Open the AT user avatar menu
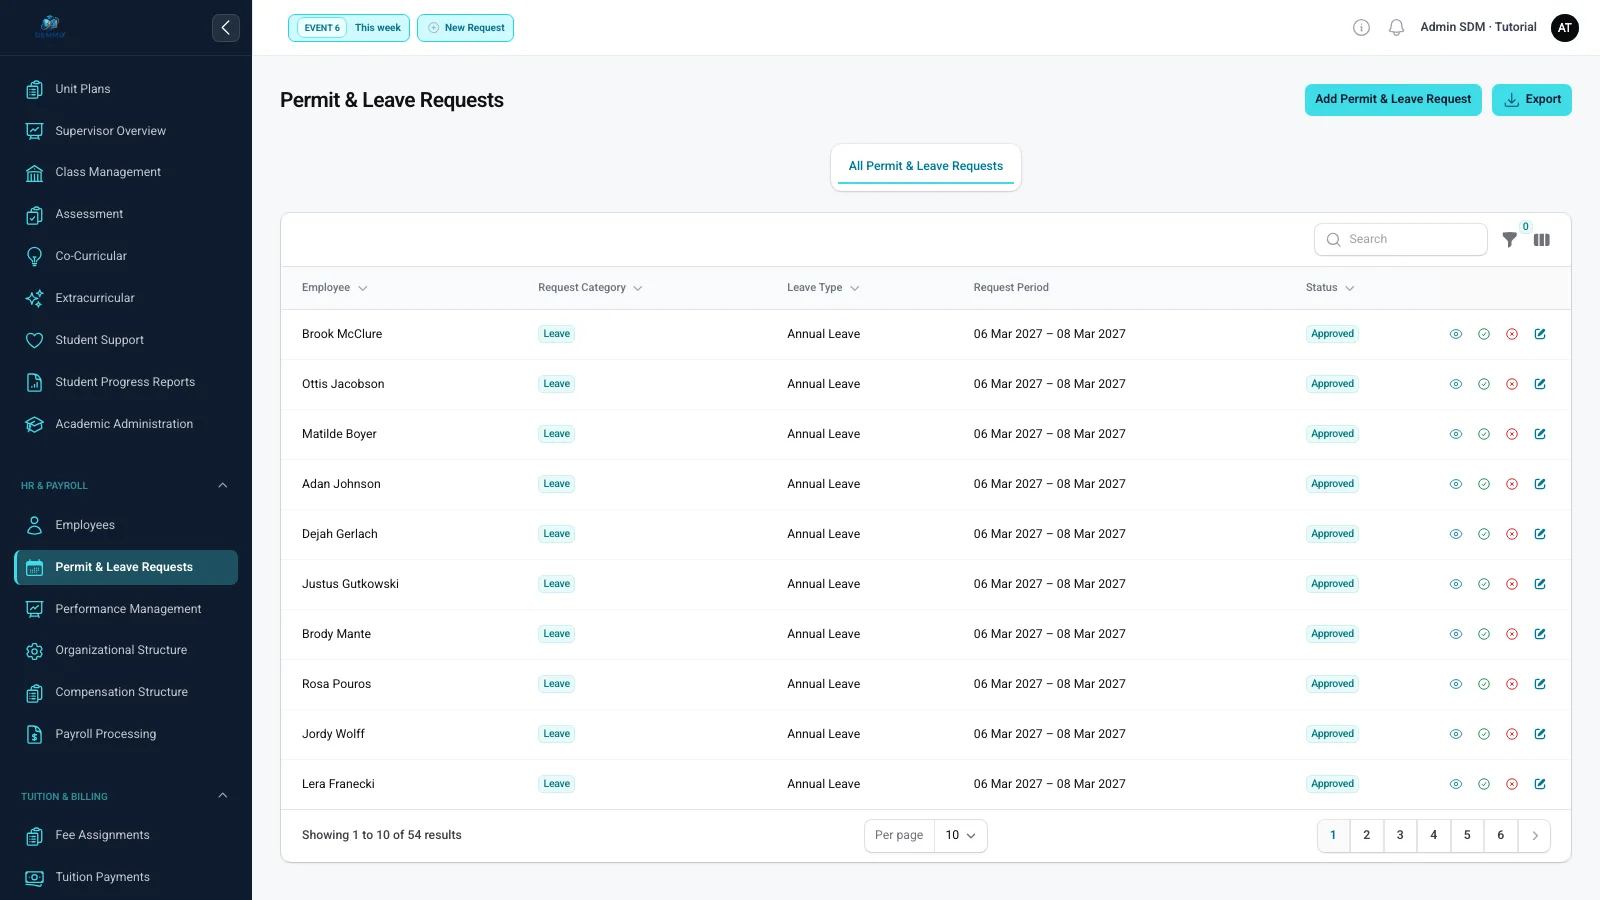 (x=1565, y=28)
